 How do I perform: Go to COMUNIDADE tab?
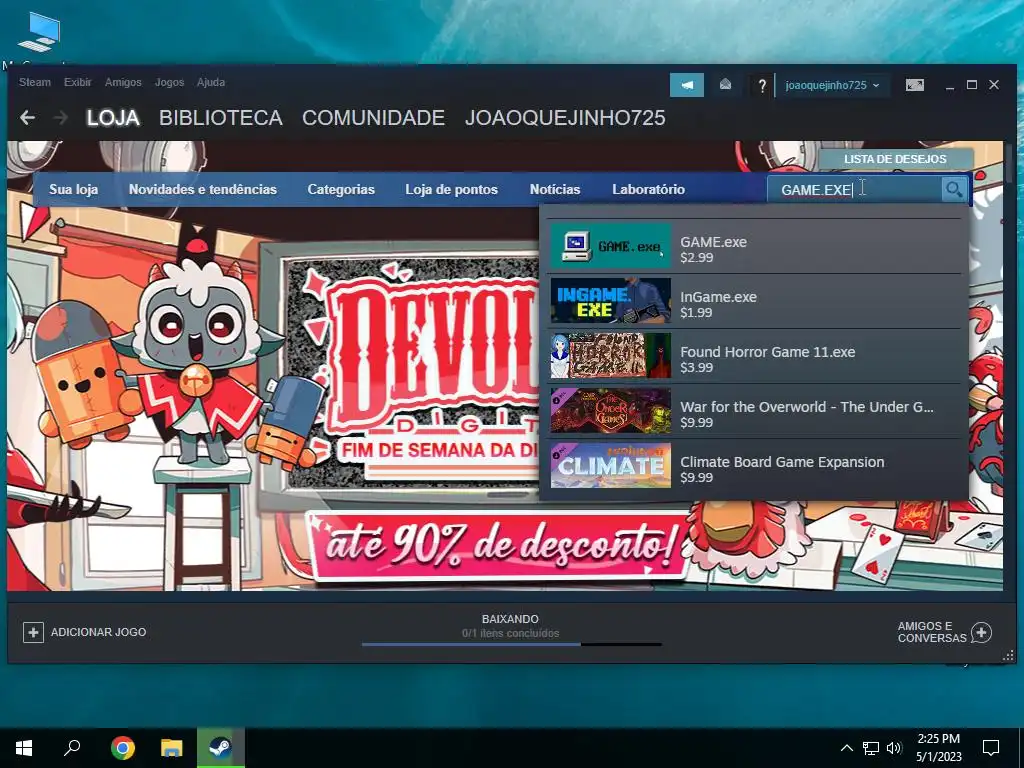pyautogui.click(x=374, y=118)
